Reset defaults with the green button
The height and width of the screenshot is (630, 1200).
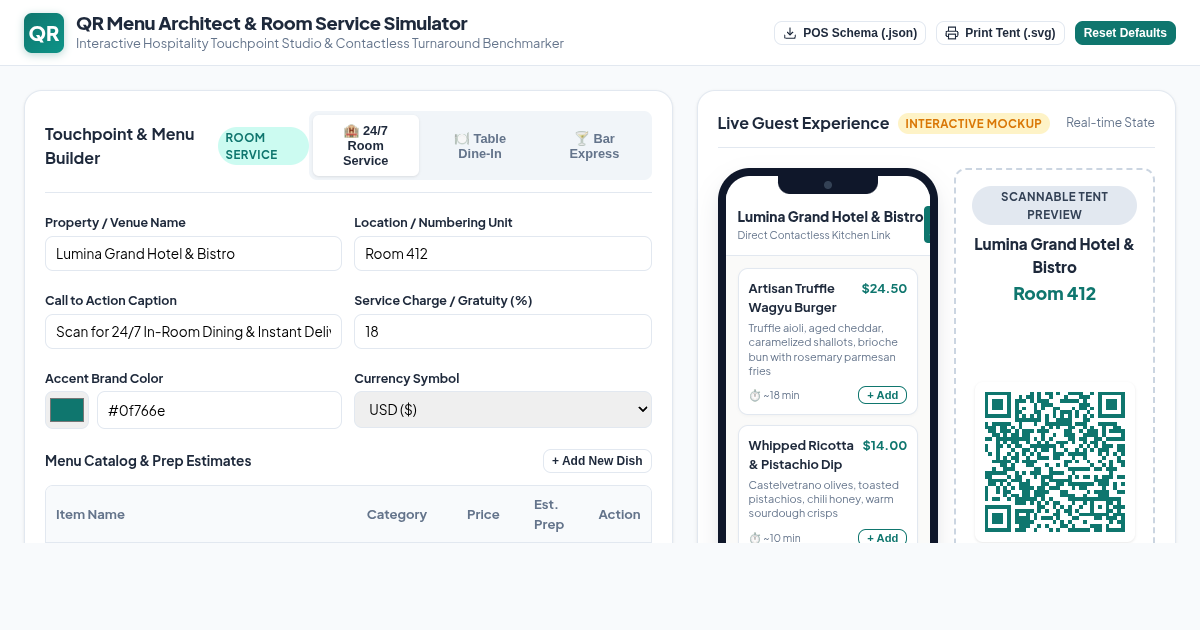(x=1125, y=33)
